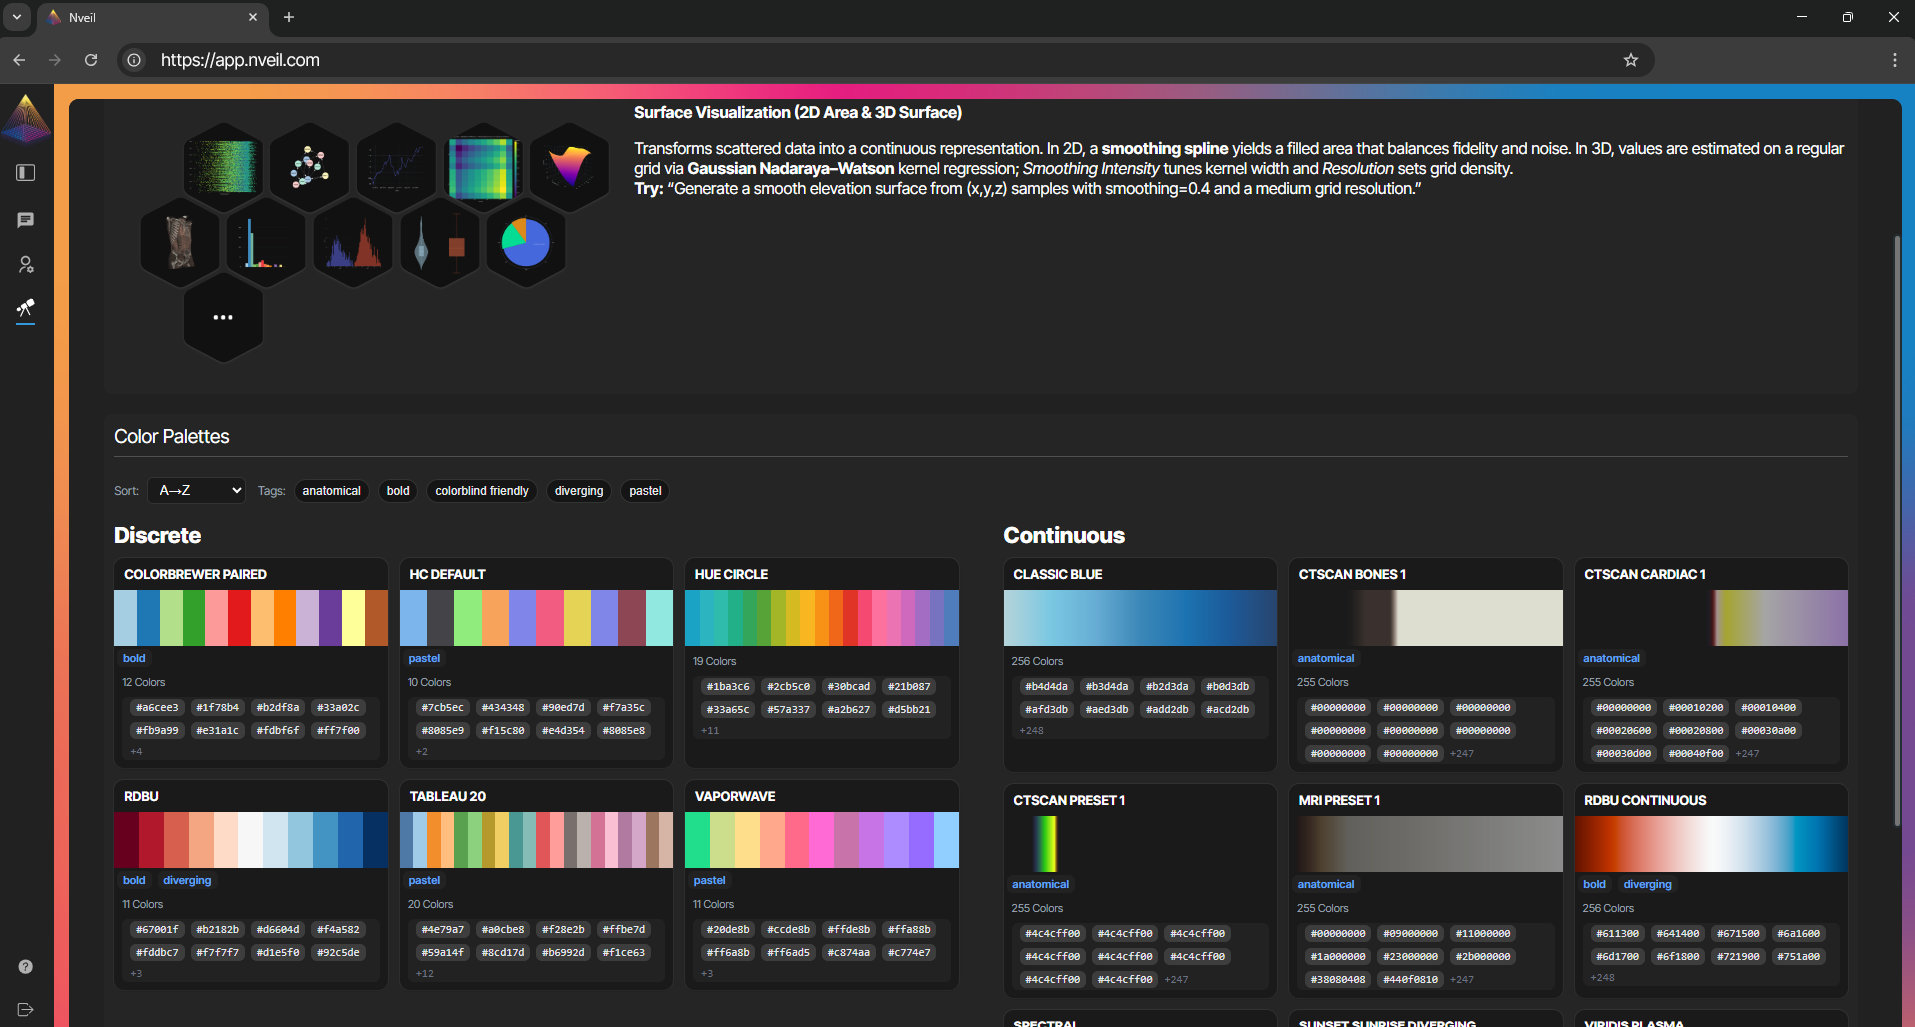Toggle the sidebar panel icon
Viewport: 1915px width, 1027px height.
point(26,173)
